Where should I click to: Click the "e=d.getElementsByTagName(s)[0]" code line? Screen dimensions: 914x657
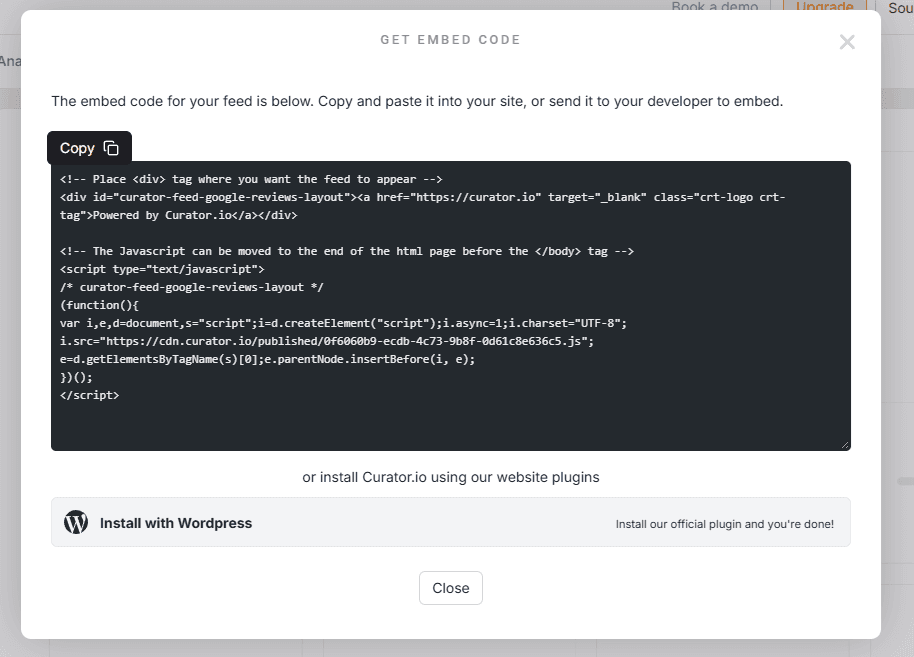pyautogui.click(x=267, y=359)
